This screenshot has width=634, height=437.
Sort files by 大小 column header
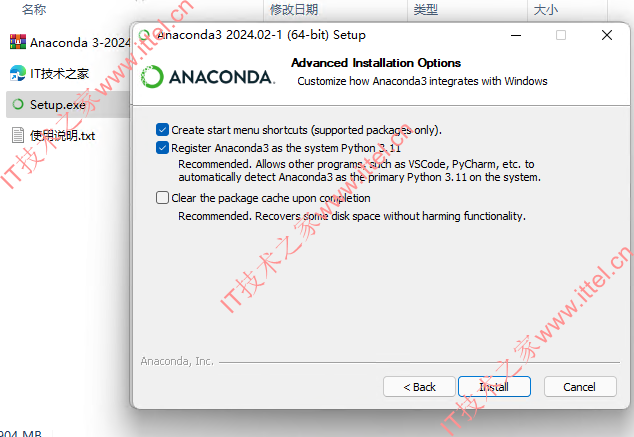(x=546, y=9)
